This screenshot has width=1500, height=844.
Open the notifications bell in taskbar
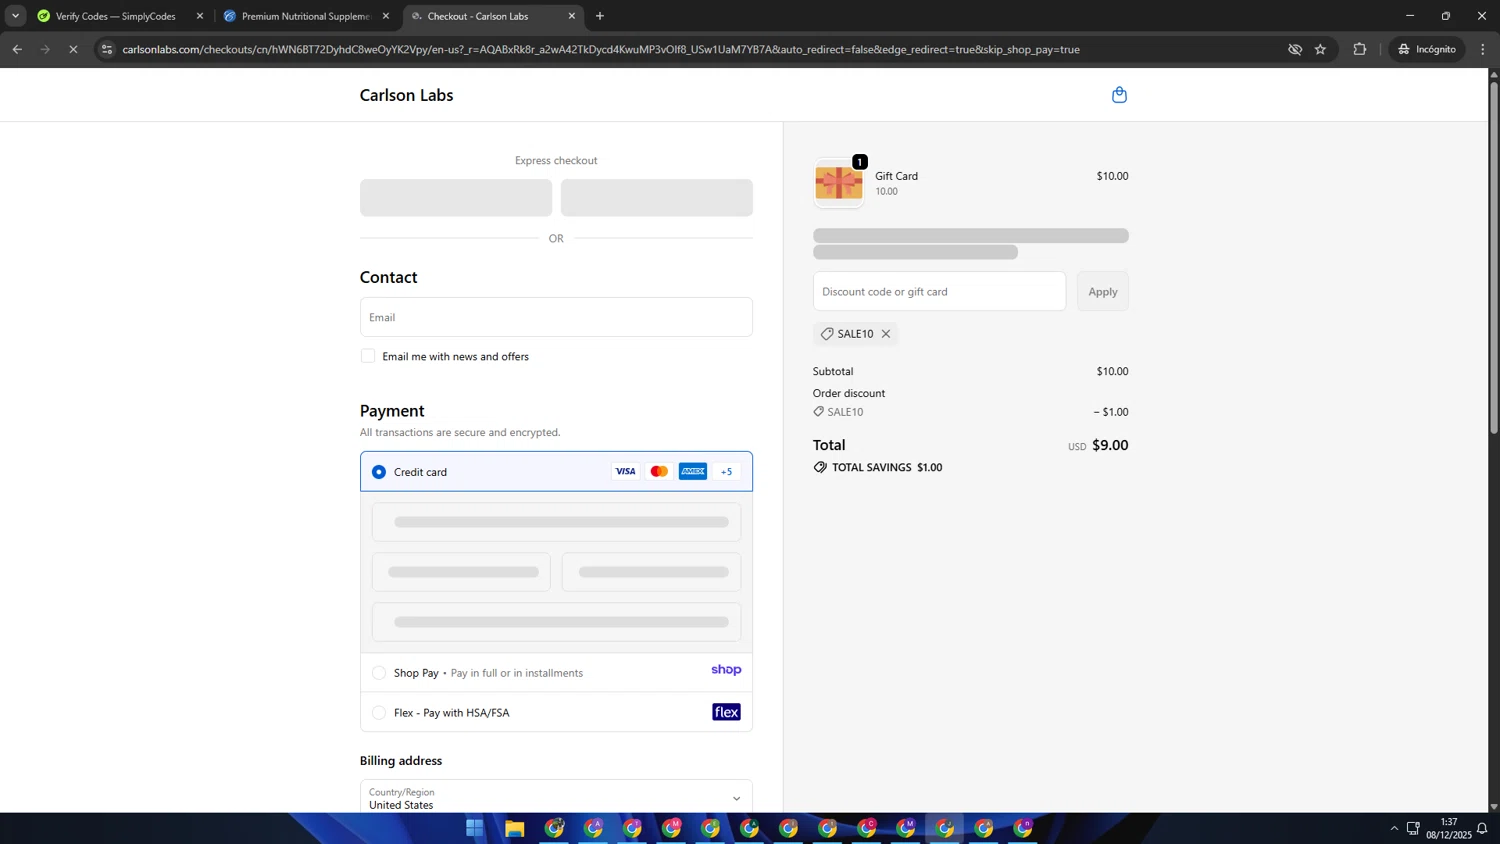point(1482,828)
